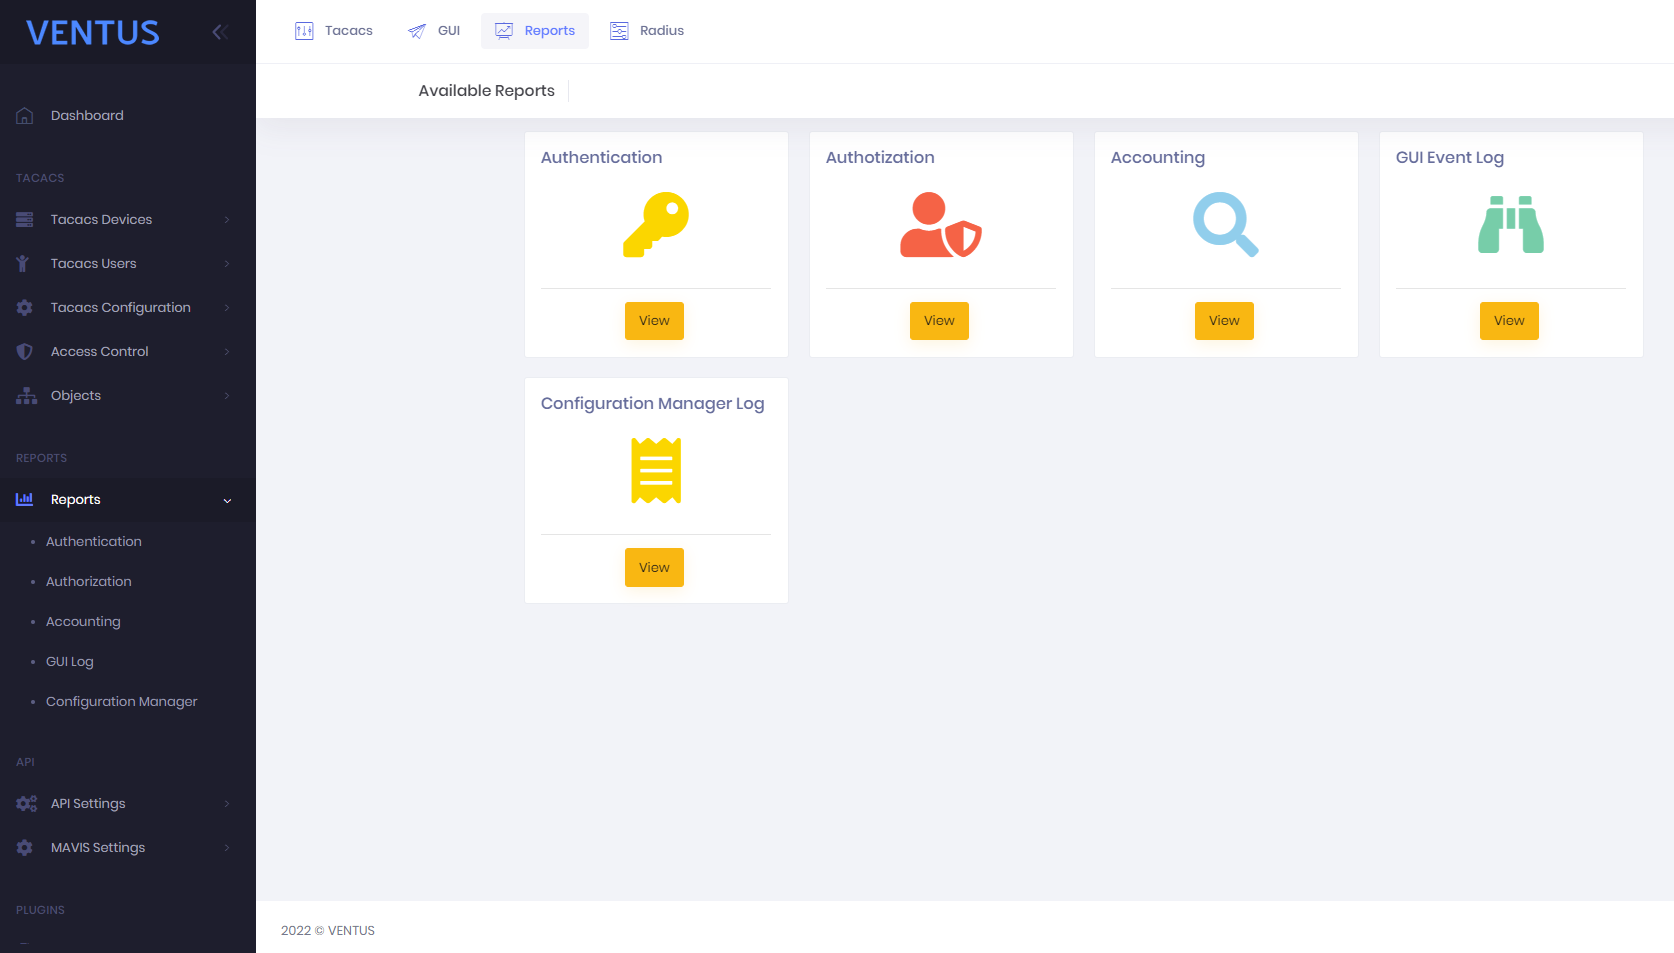Click the Tacacs Users person icon
This screenshot has width=1674, height=953.
pos(23,264)
